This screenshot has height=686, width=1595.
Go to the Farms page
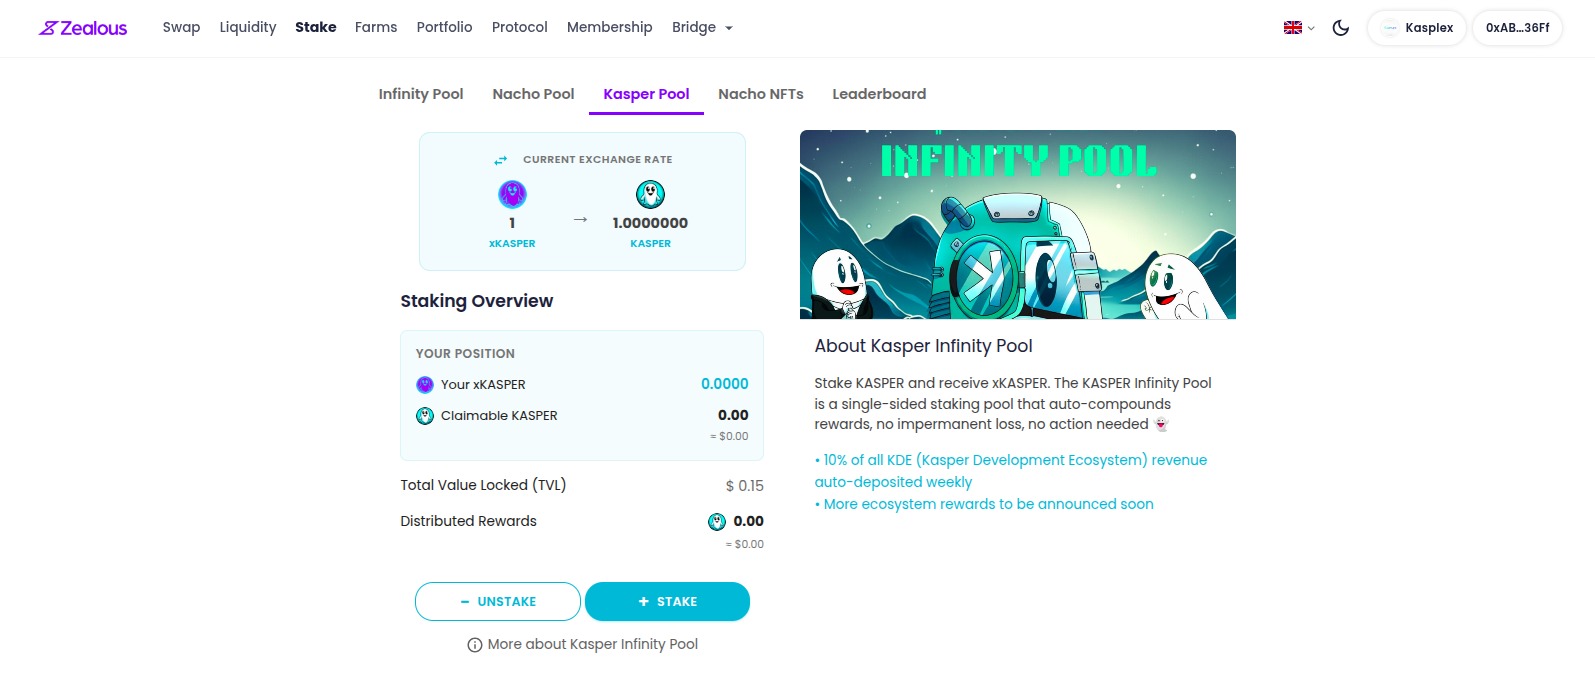click(x=376, y=28)
